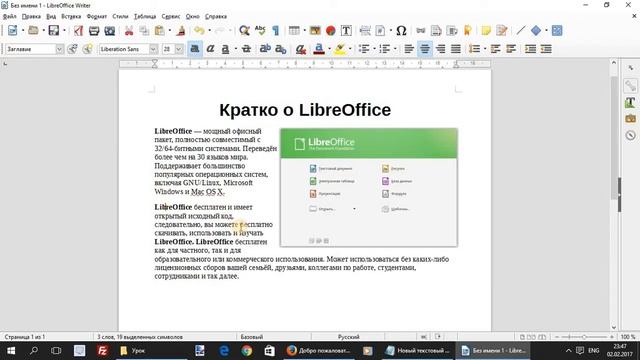Apply the yellow highlighting color
Image resolution: width=640 pixels, height=360 pixels.
(x=340, y=49)
